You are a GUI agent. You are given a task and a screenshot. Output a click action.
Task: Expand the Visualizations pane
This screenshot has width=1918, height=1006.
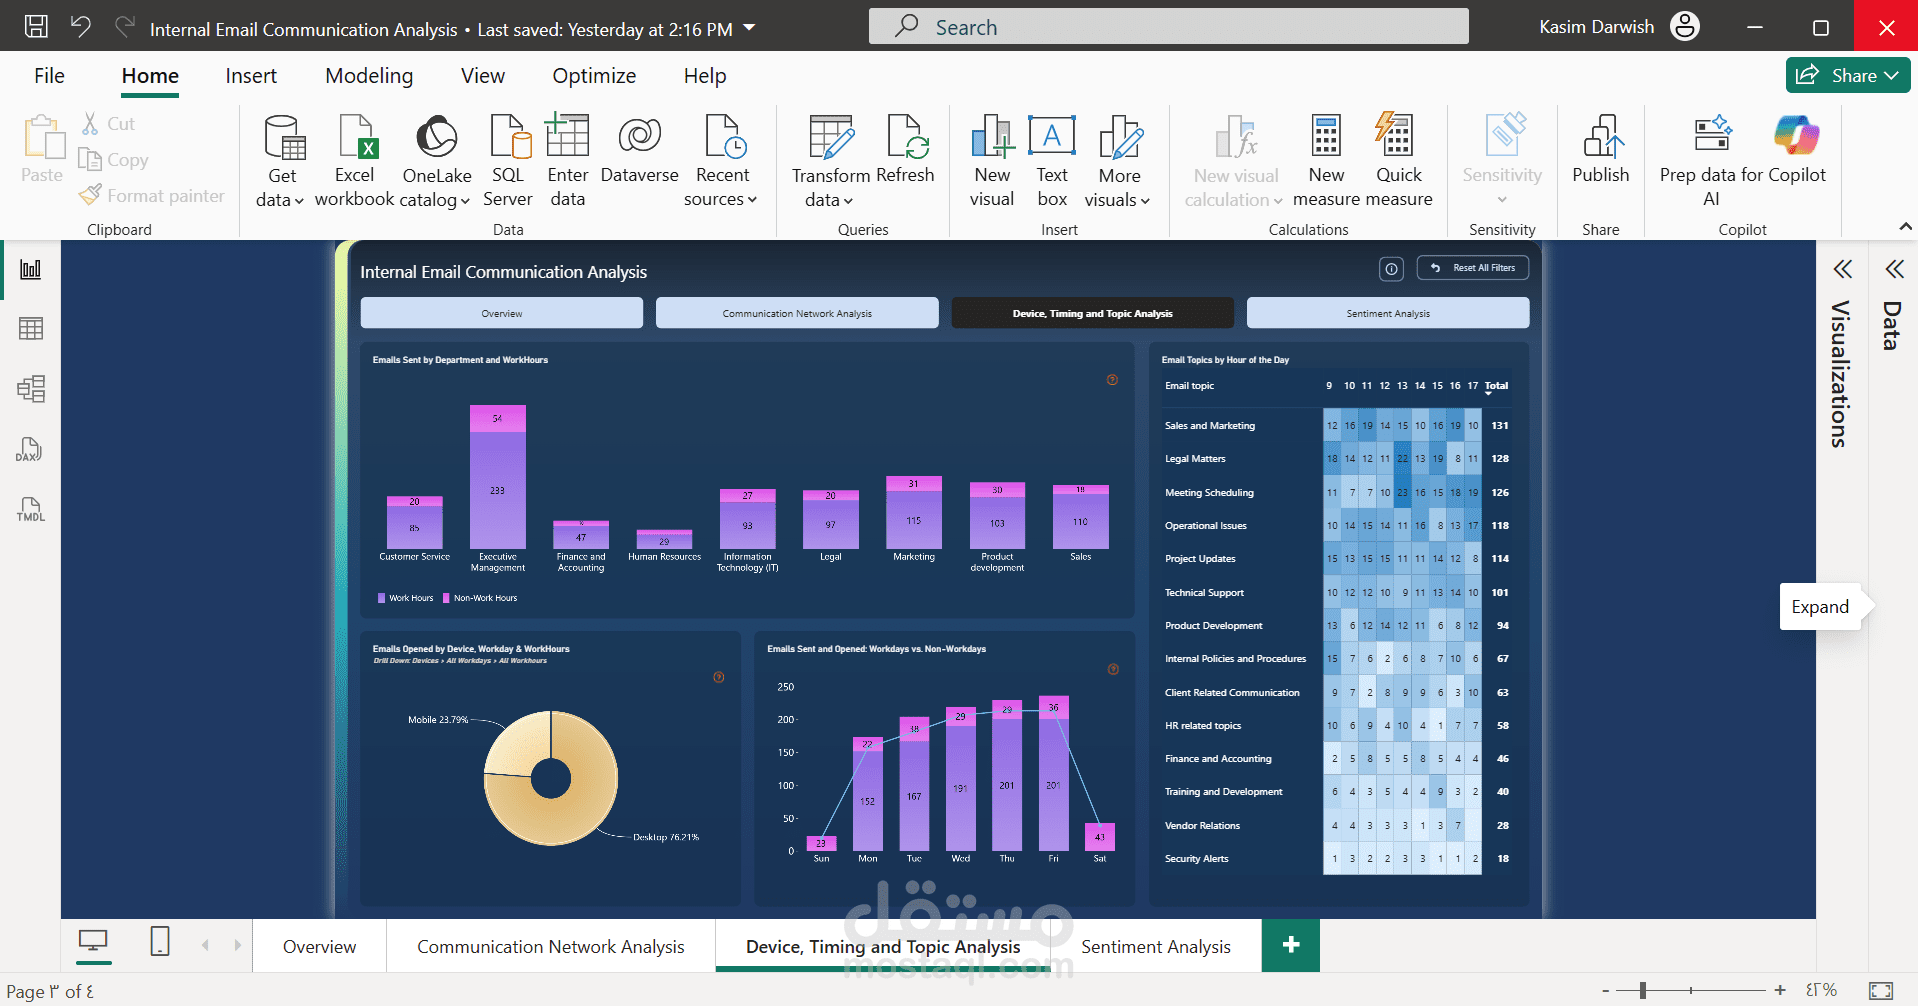1842,269
